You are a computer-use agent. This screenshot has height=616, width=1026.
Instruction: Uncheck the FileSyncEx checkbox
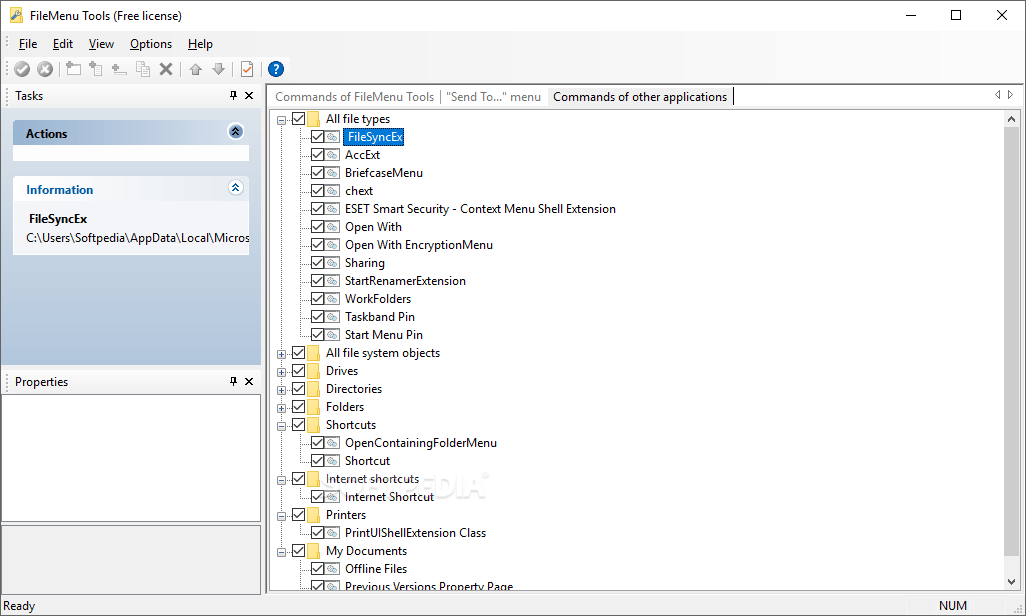[315, 136]
